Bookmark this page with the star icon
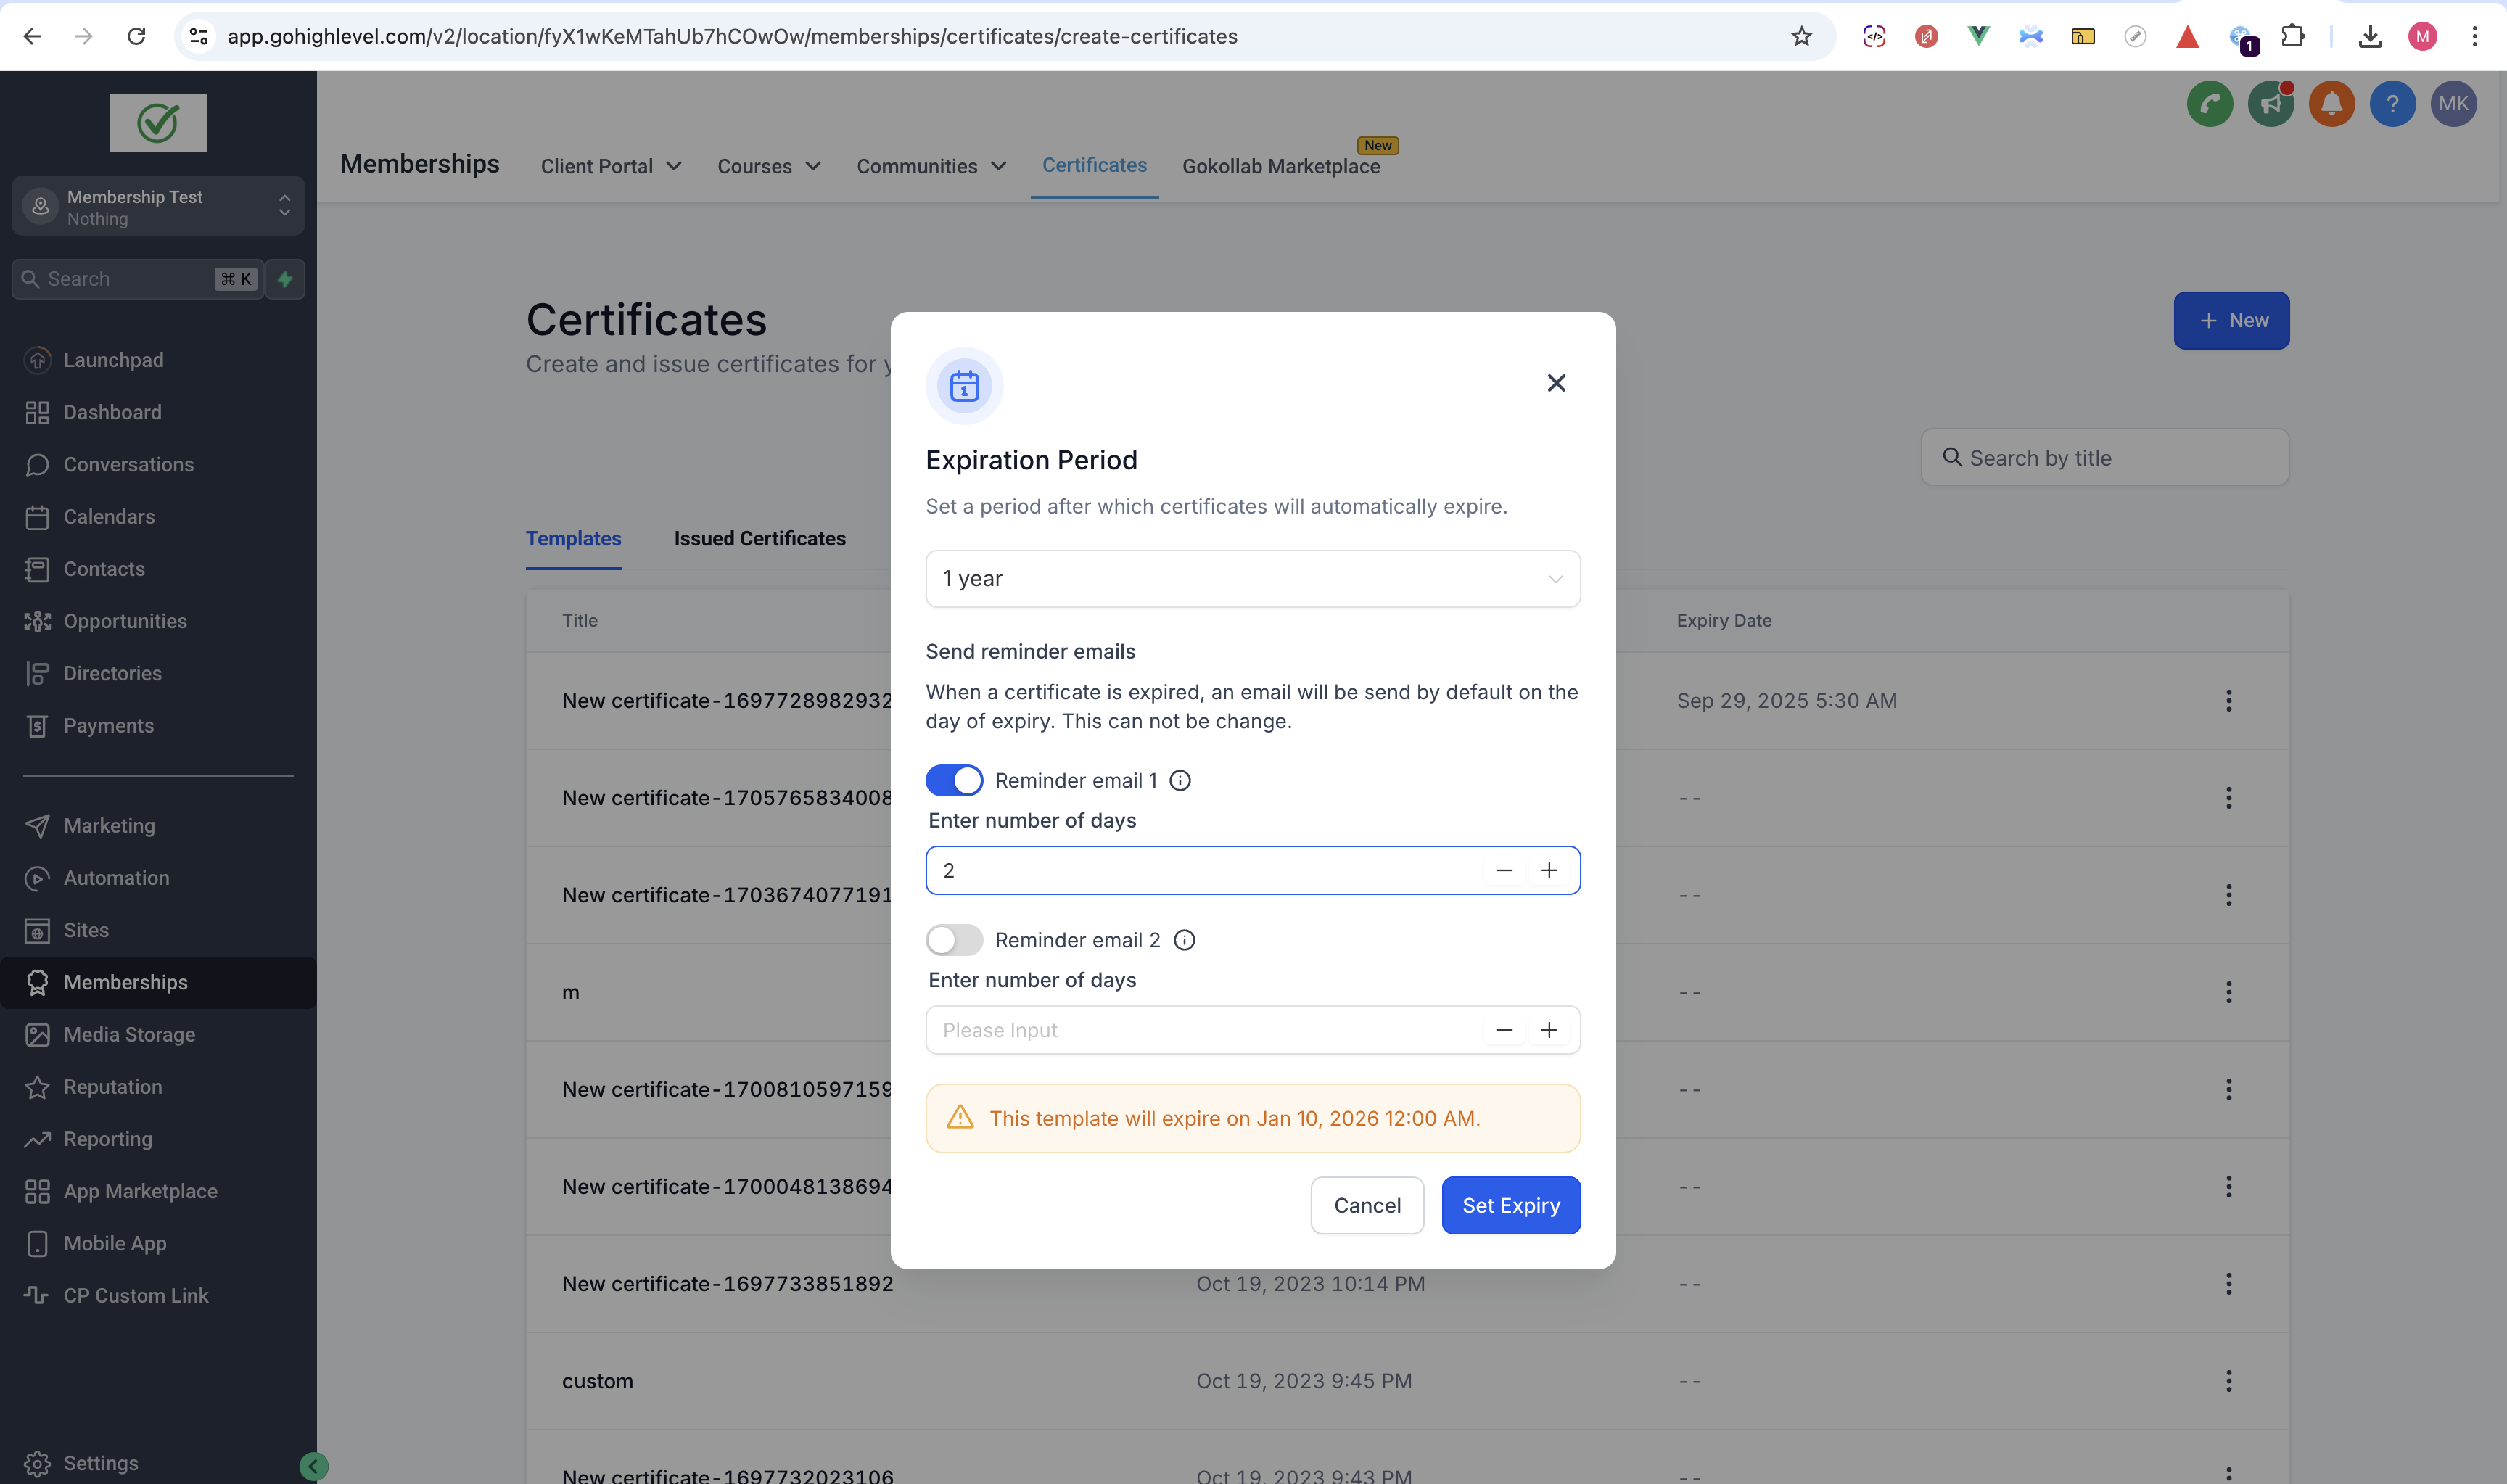 [1801, 36]
